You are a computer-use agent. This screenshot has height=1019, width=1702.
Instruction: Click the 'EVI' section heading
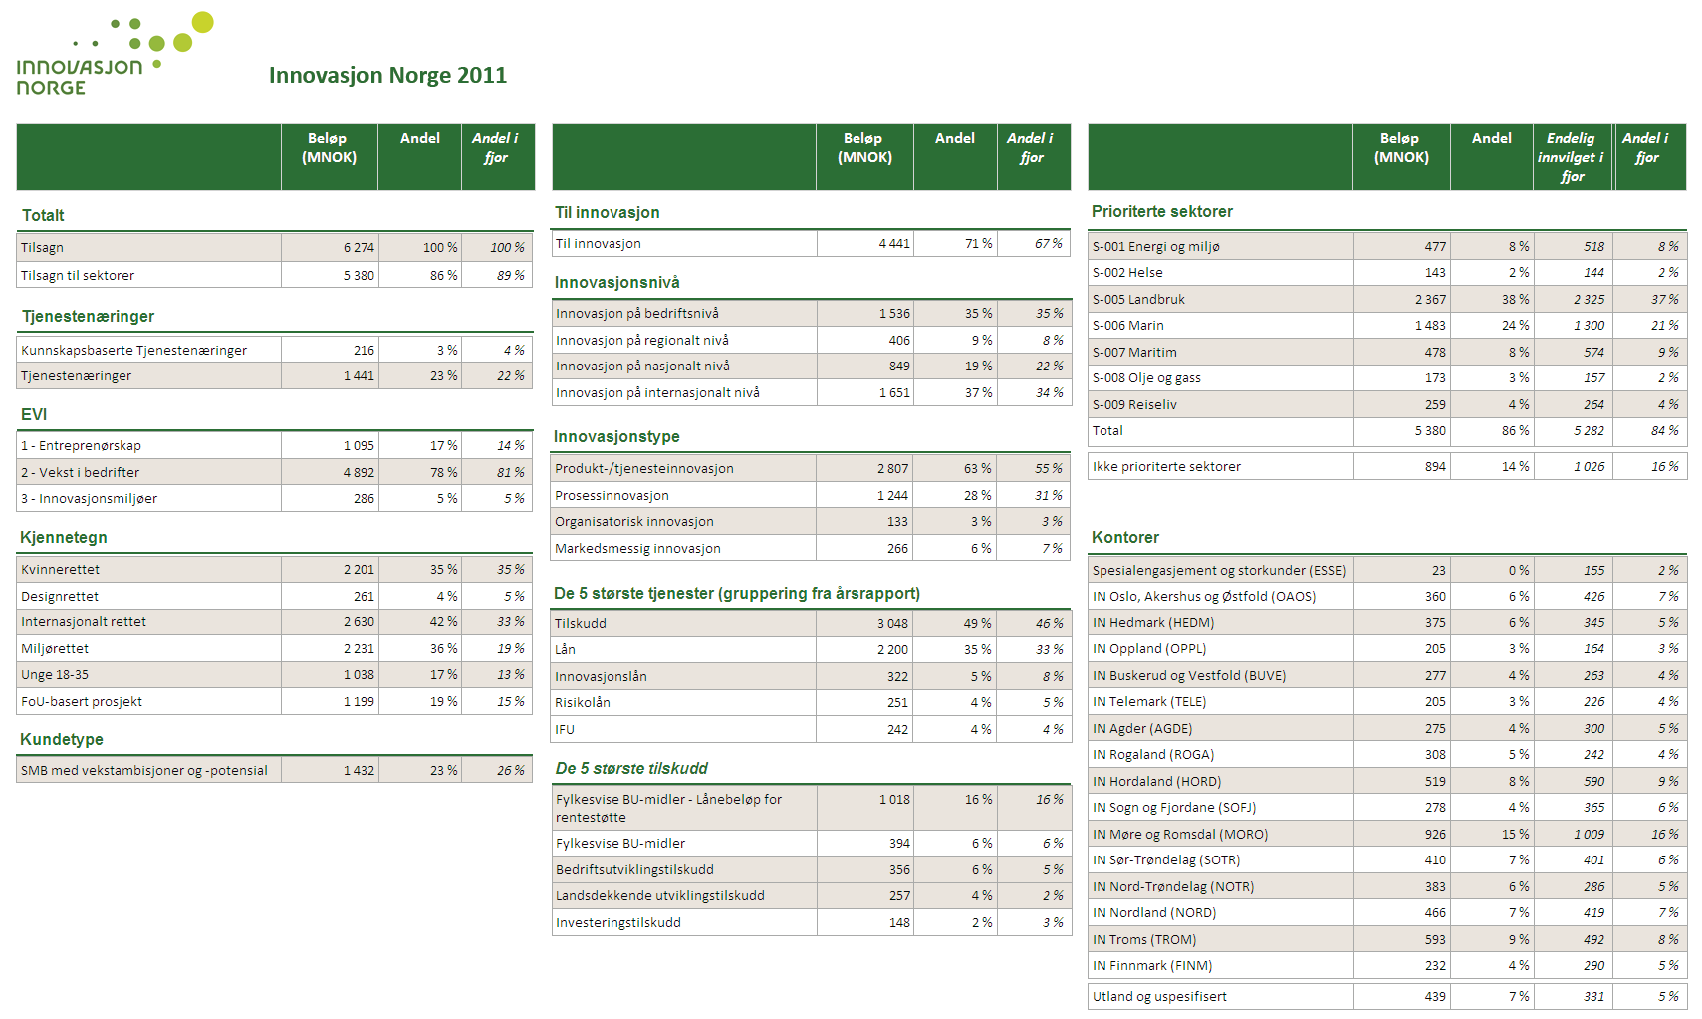[x=34, y=414]
